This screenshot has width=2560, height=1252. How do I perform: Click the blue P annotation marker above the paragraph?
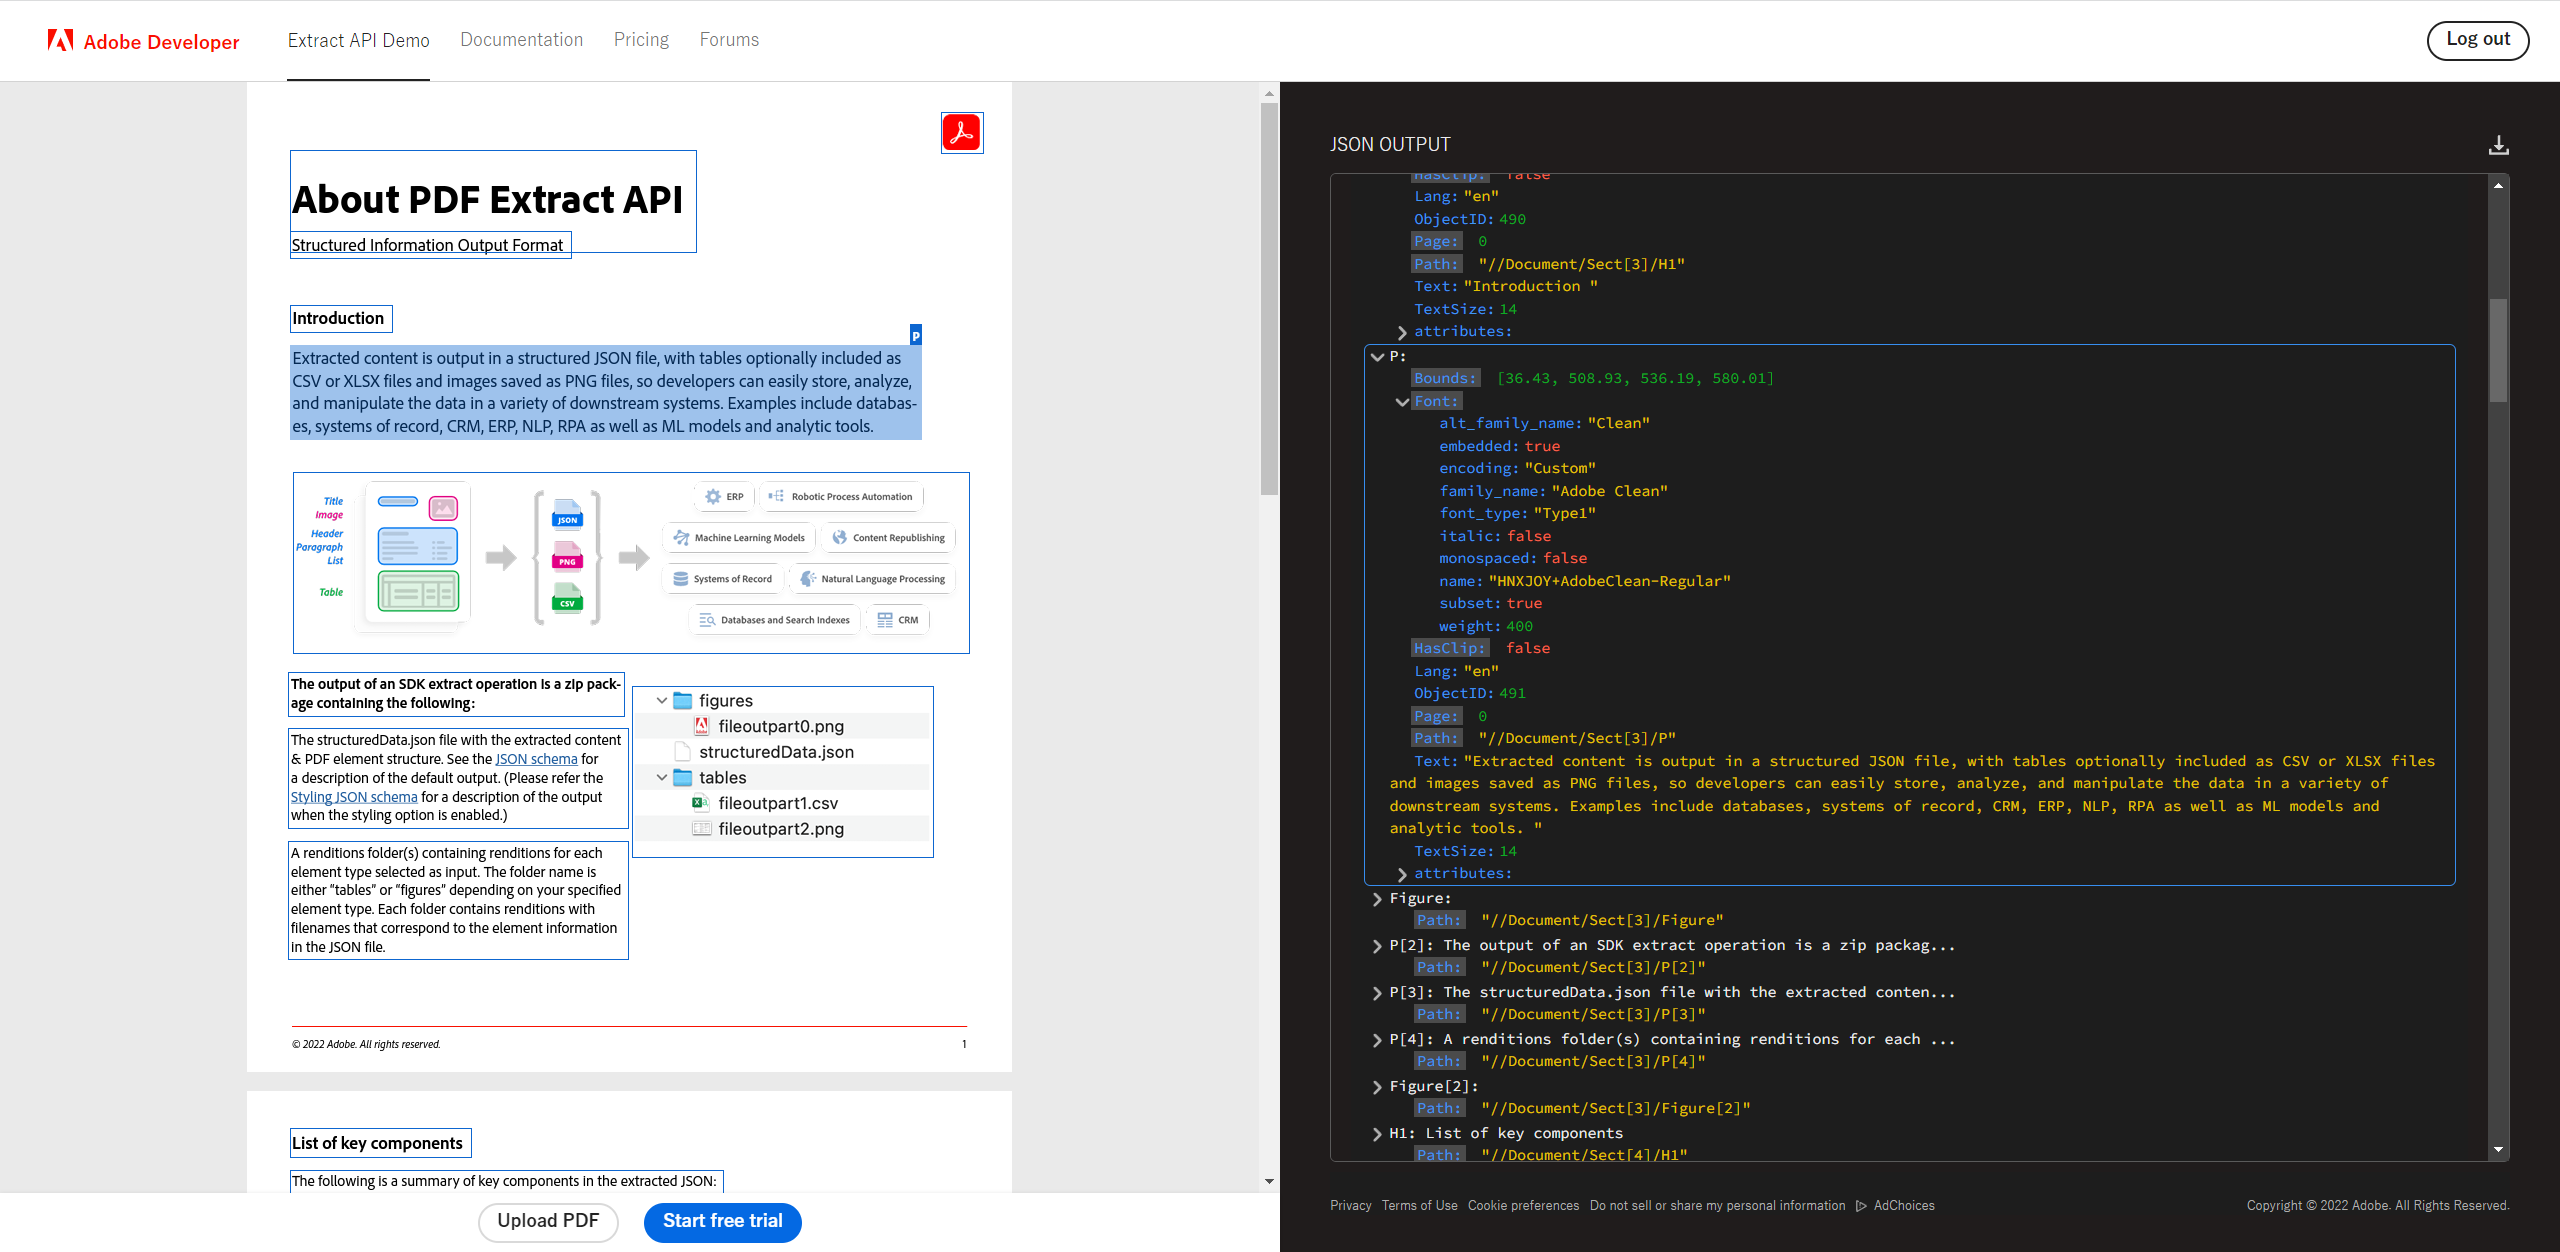click(x=915, y=335)
